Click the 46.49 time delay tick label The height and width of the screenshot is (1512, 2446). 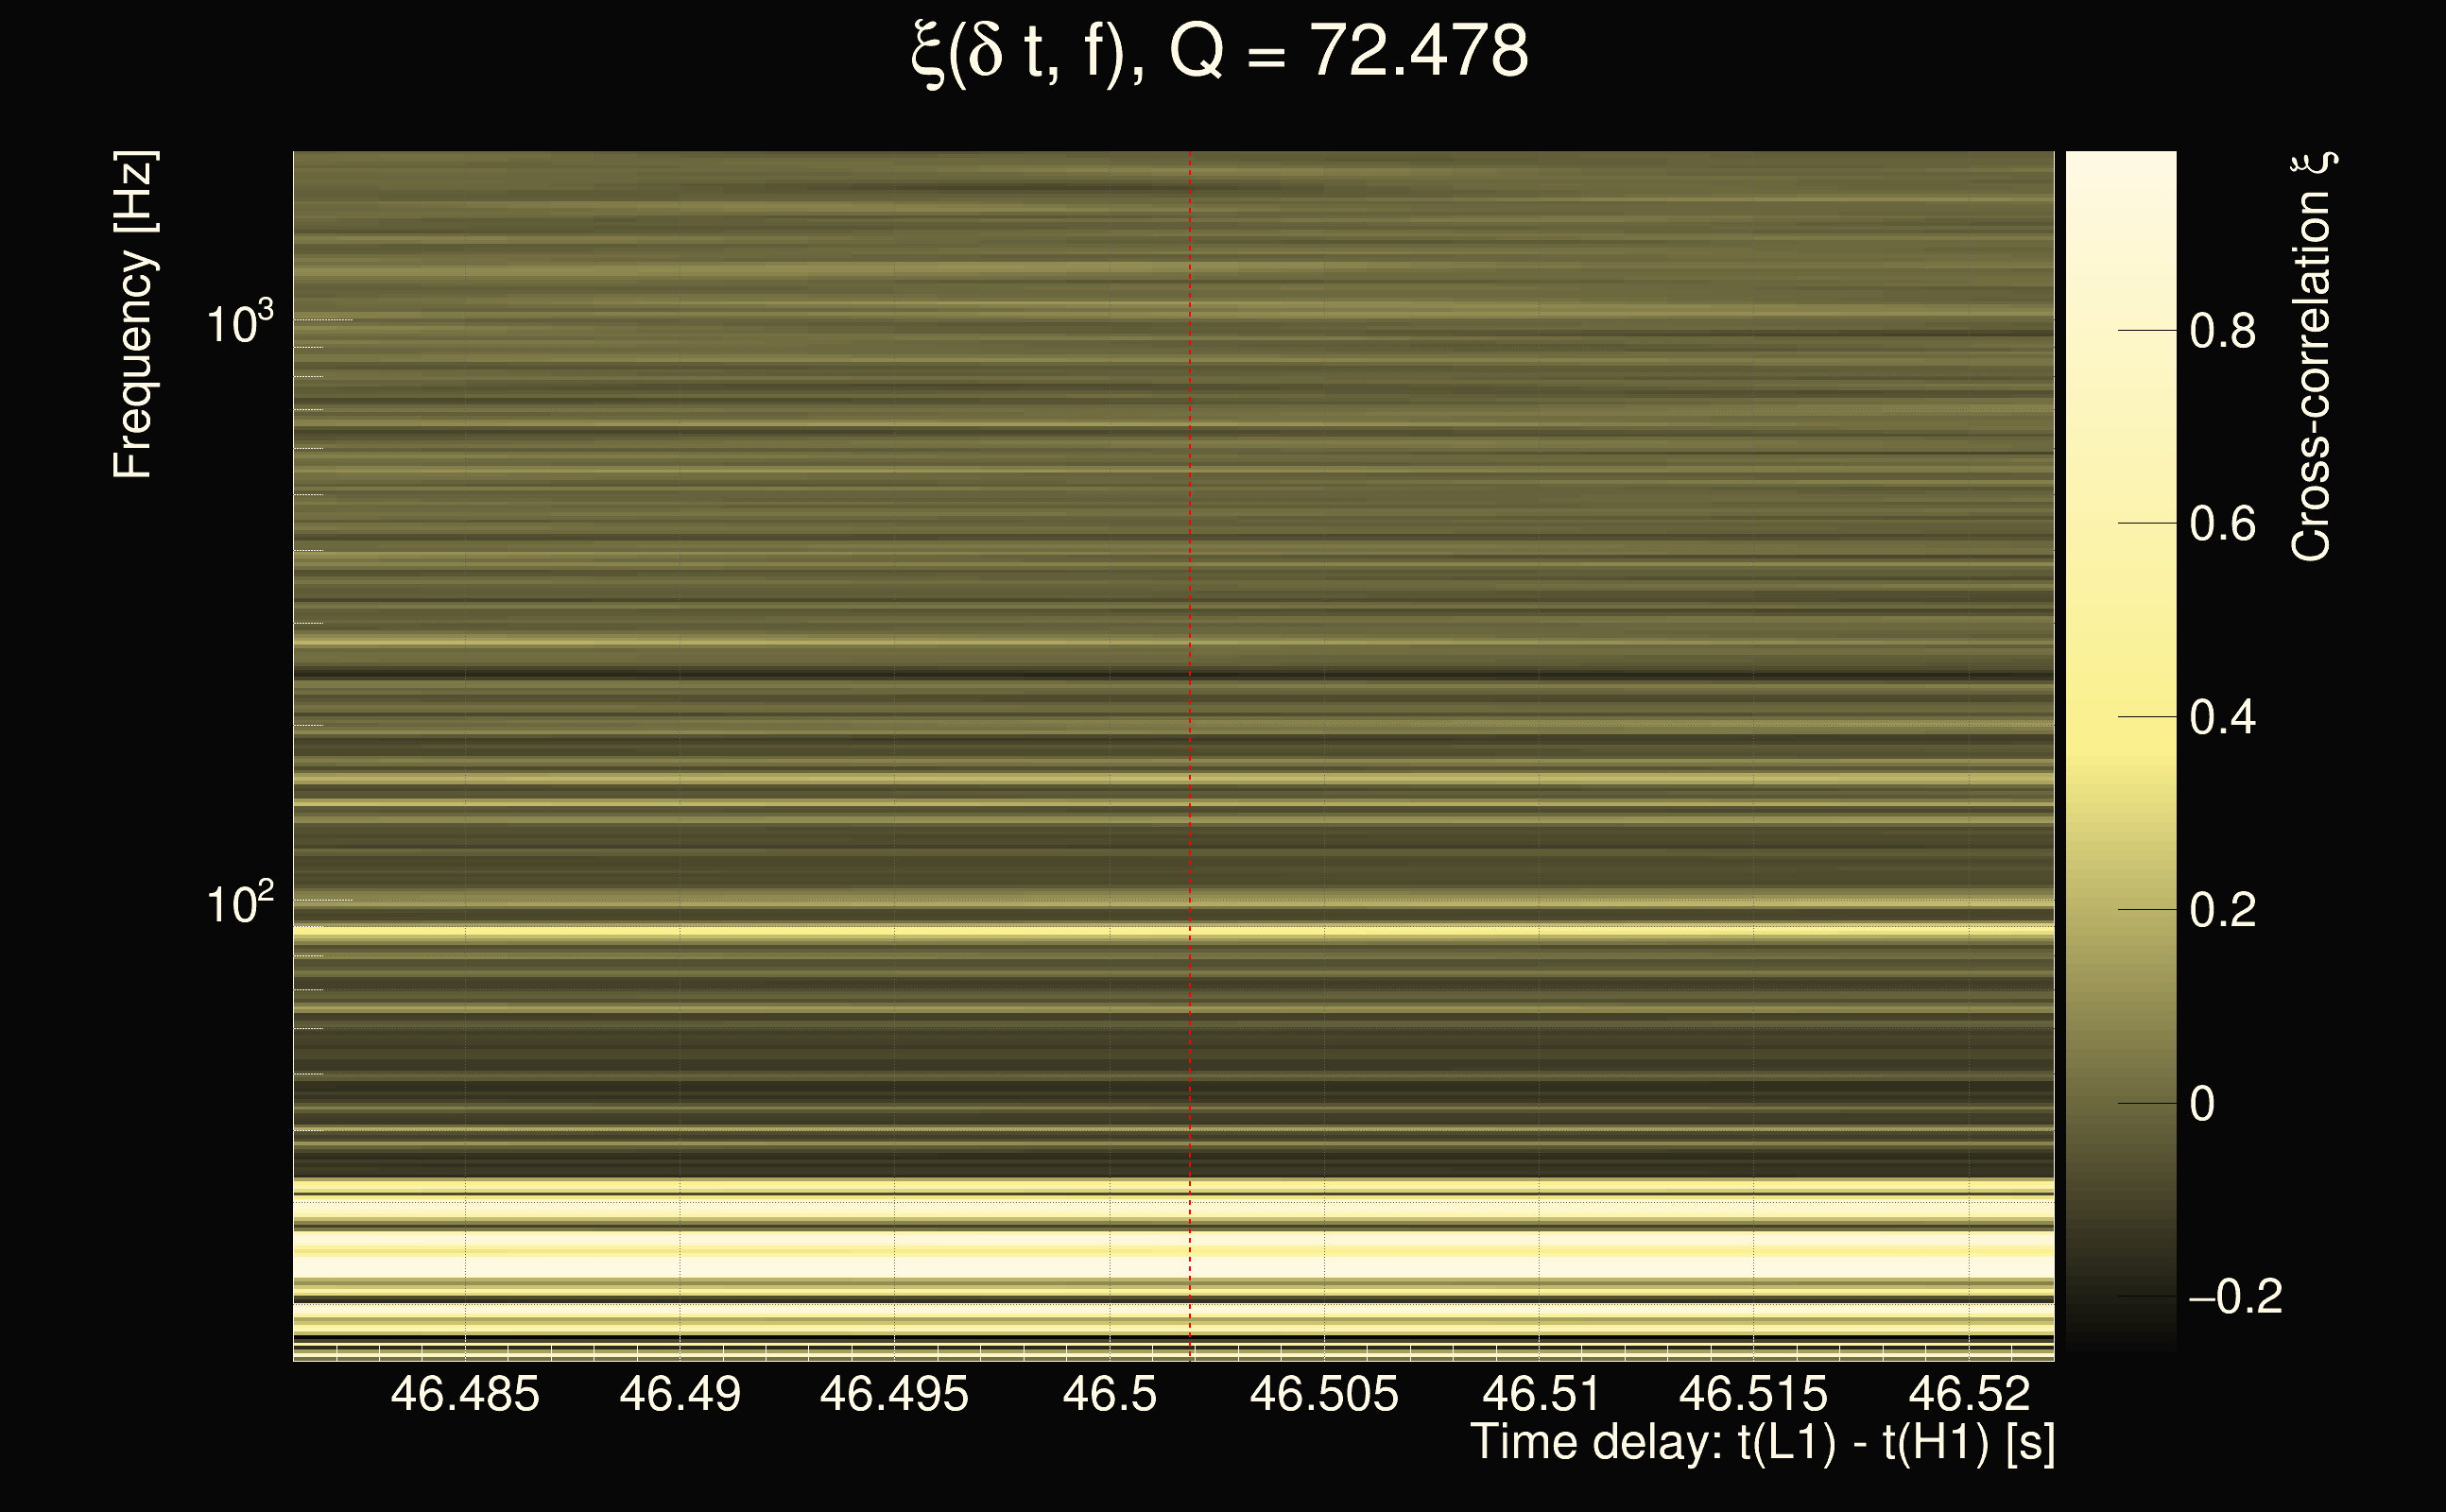(x=680, y=1394)
